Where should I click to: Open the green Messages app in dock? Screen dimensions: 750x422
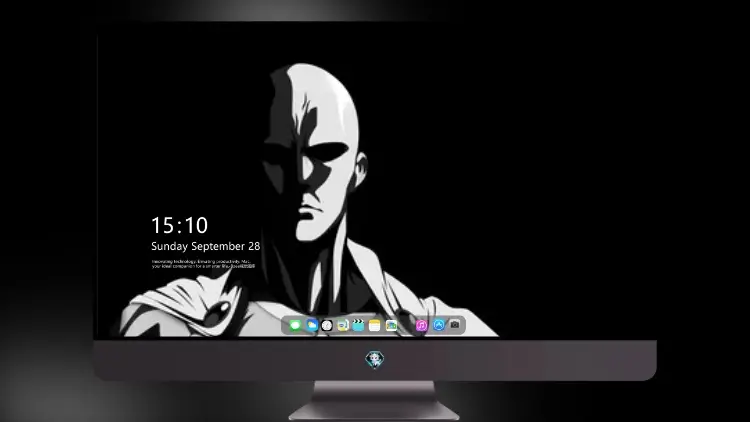point(295,325)
